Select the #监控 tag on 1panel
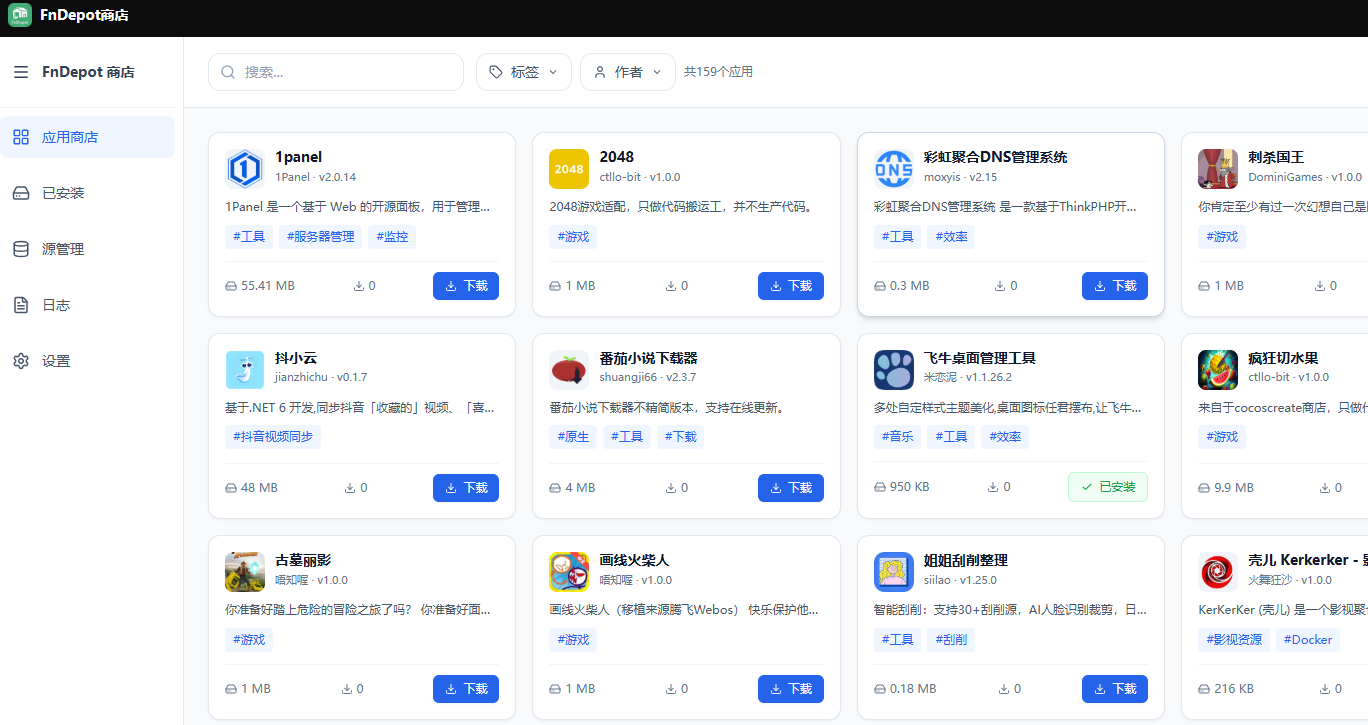This screenshot has height=725, width=1368. coord(392,237)
